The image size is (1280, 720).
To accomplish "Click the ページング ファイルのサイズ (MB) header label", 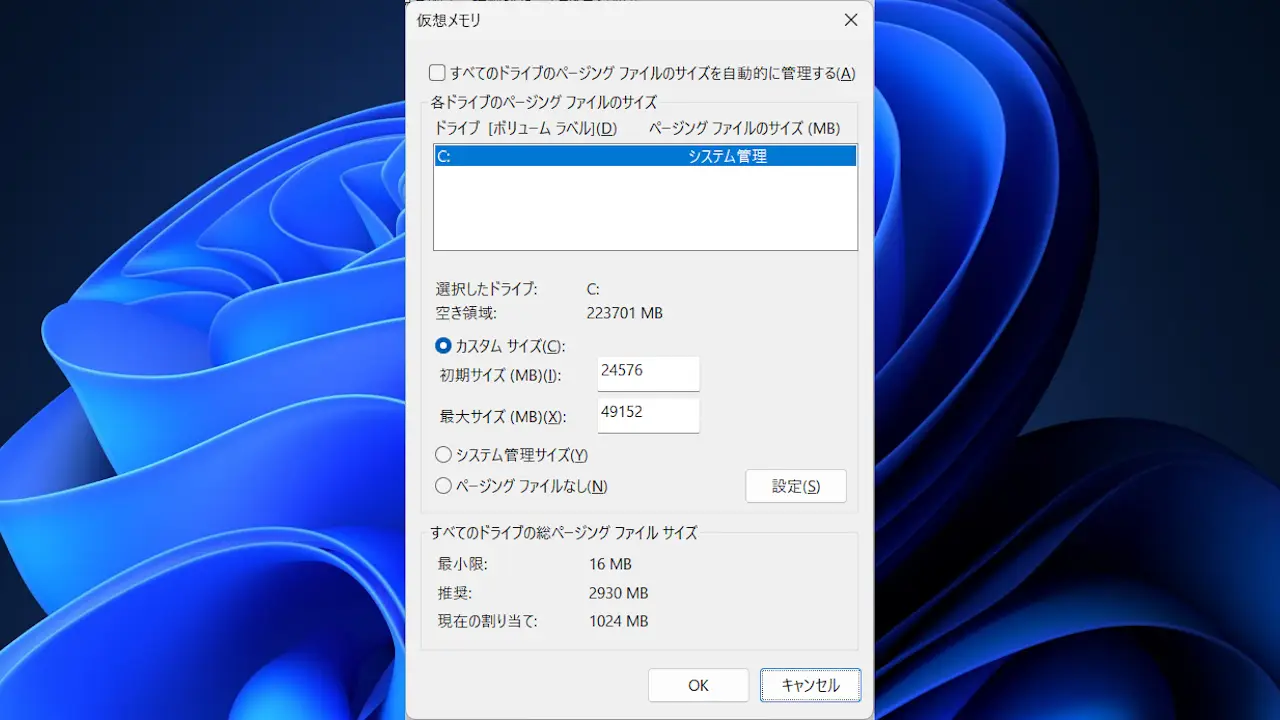I will [744, 128].
